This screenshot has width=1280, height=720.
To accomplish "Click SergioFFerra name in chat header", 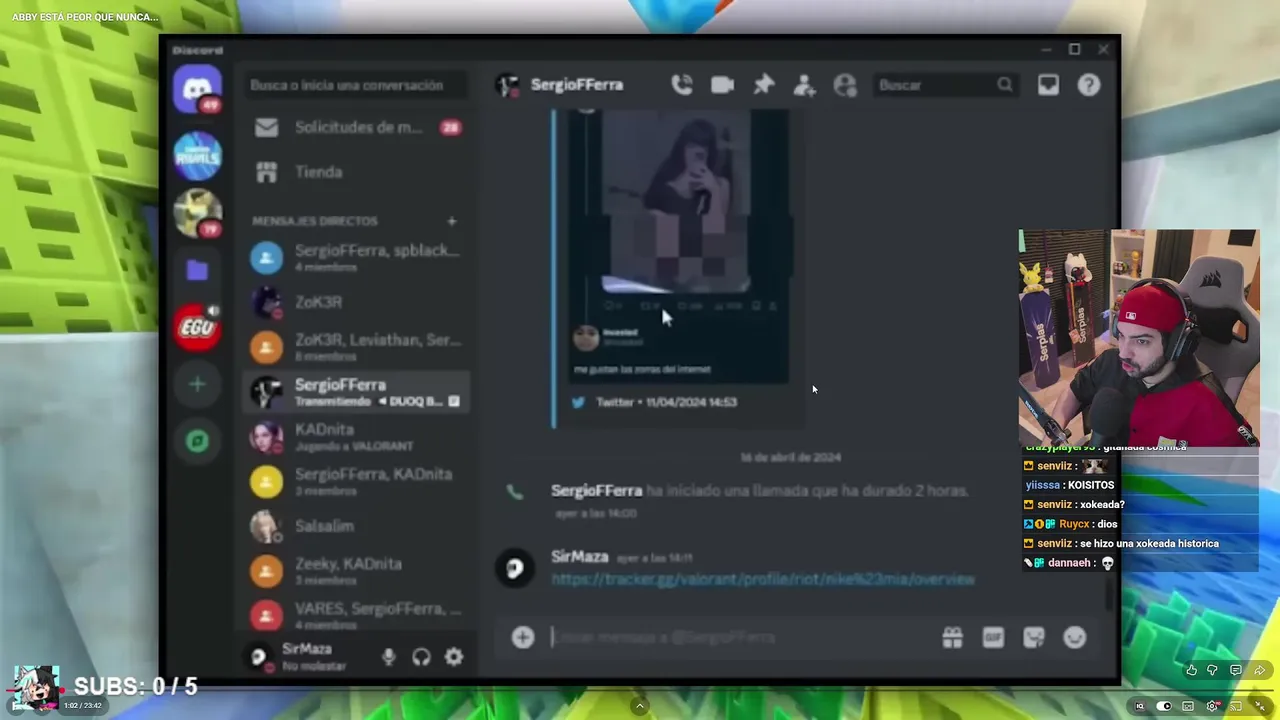I will (x=577, y=85).
